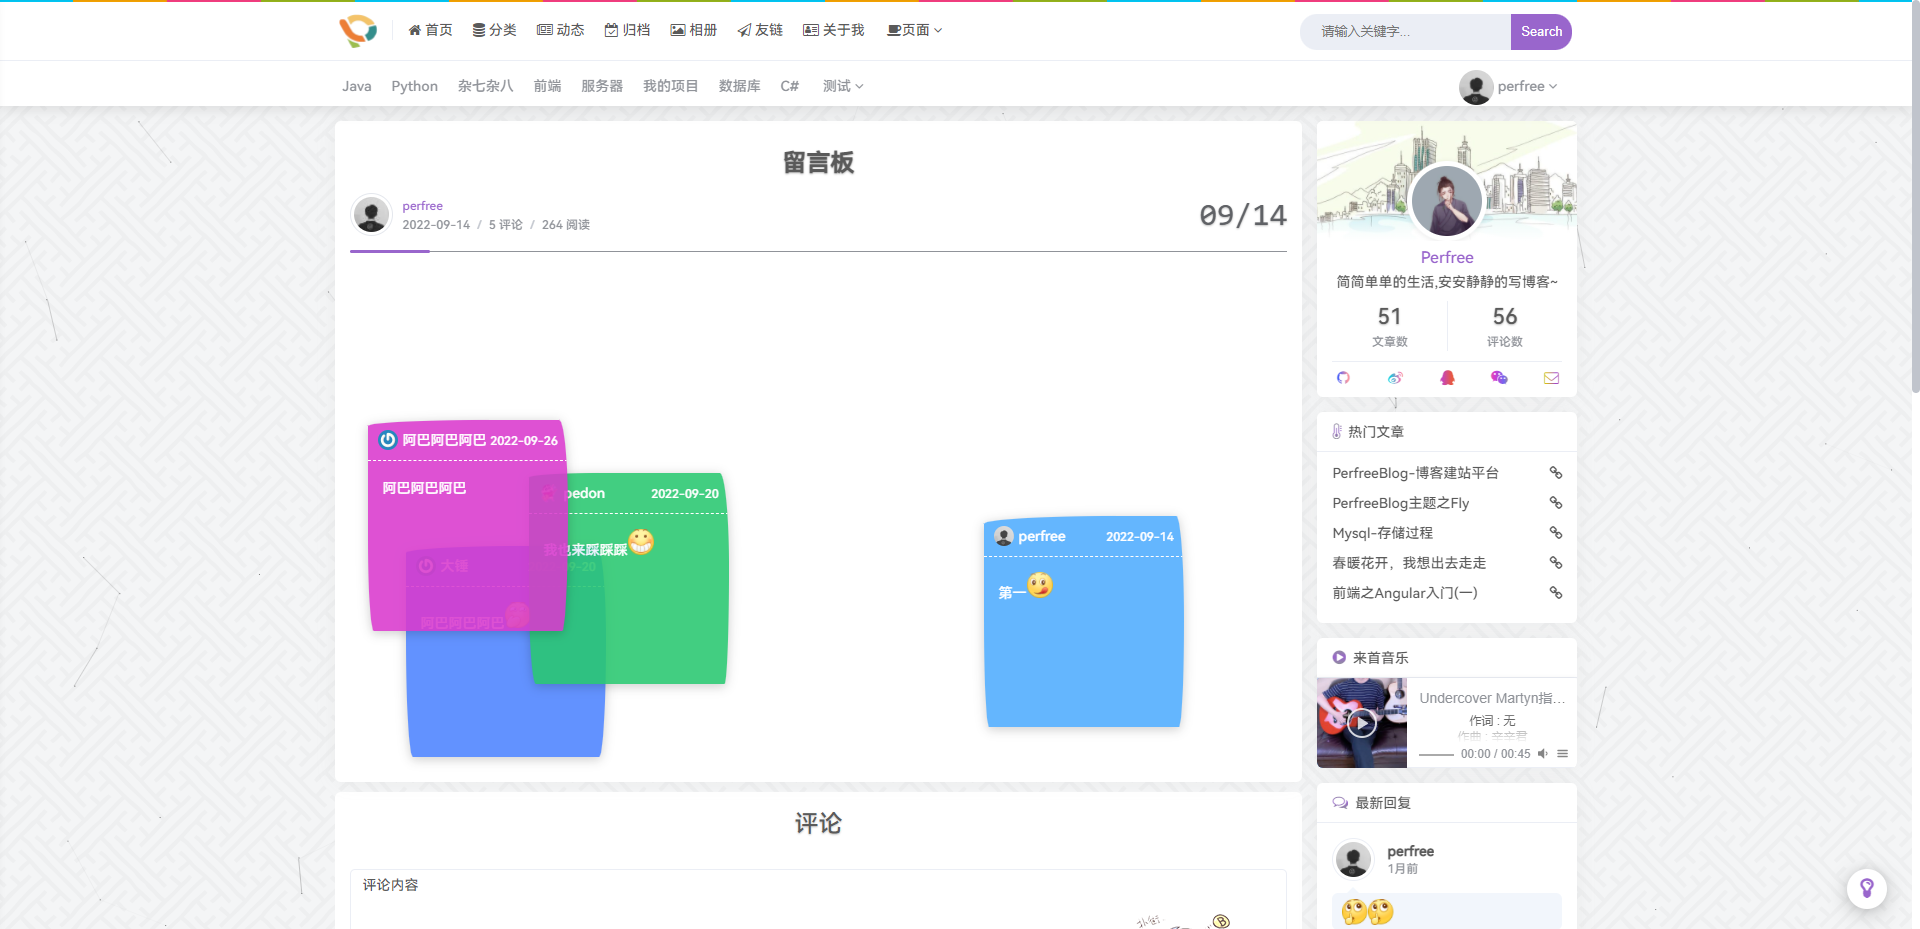Image resolution: width=1920 pixels, height=929 pixels.
Task: Mute the music player volume icon
Action: click(1543, 754)
